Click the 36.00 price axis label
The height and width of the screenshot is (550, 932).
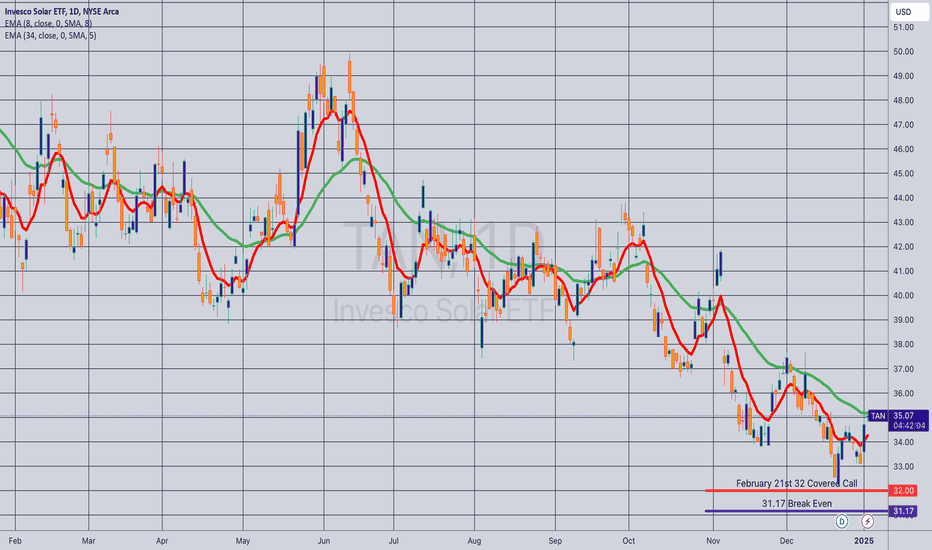tap(903, 394)
